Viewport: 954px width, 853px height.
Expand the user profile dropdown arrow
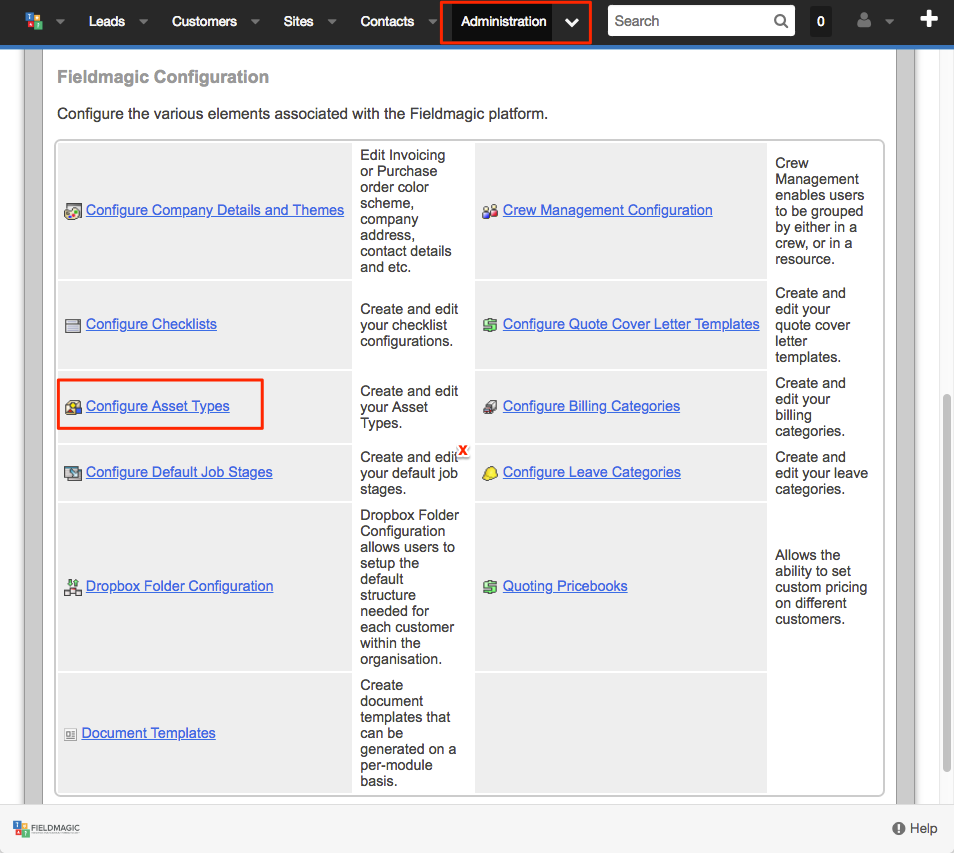pos(890,21)
